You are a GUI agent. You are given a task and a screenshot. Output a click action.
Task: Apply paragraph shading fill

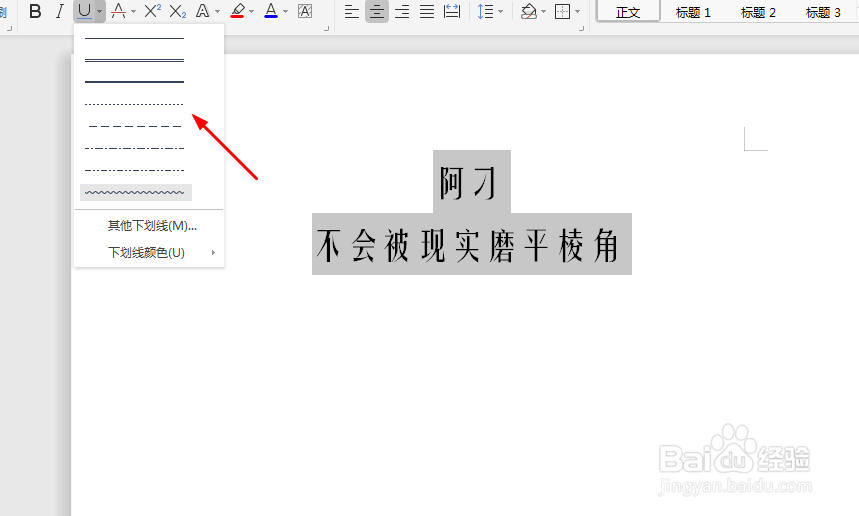point(529,11)
